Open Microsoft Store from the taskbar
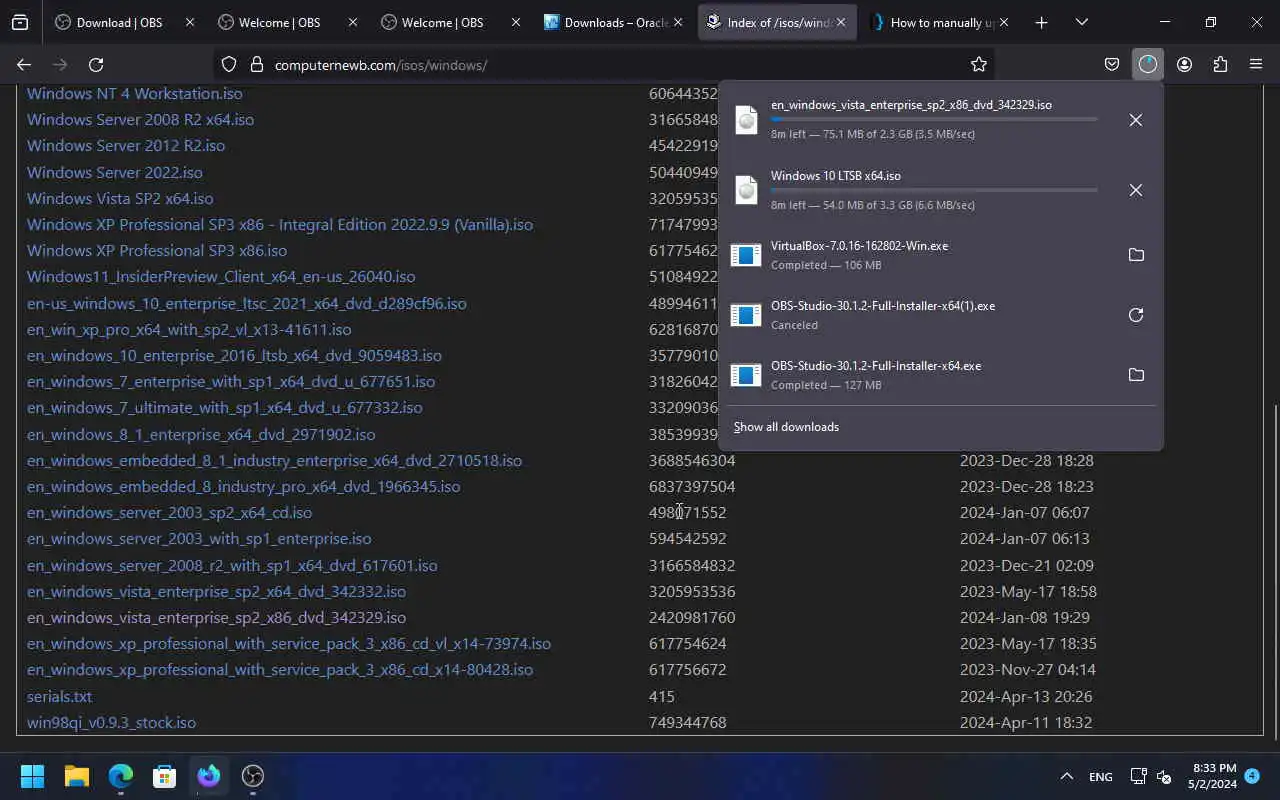The image size is (1280, 800). (164, 776)
